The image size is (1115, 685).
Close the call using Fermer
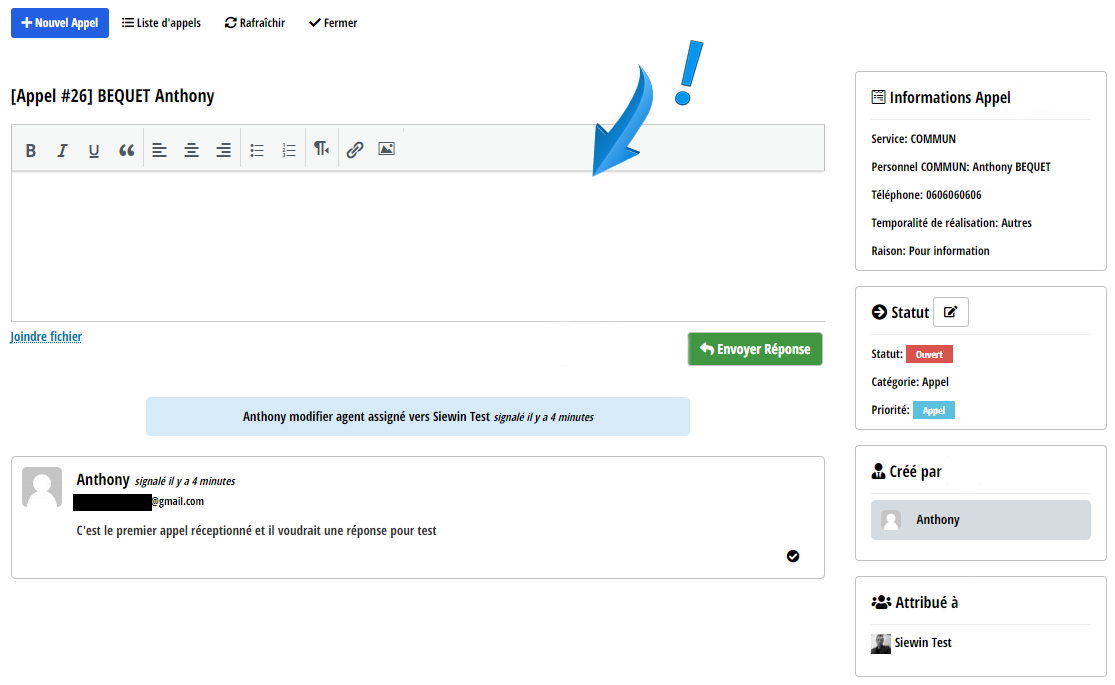[x=333, y=23]
